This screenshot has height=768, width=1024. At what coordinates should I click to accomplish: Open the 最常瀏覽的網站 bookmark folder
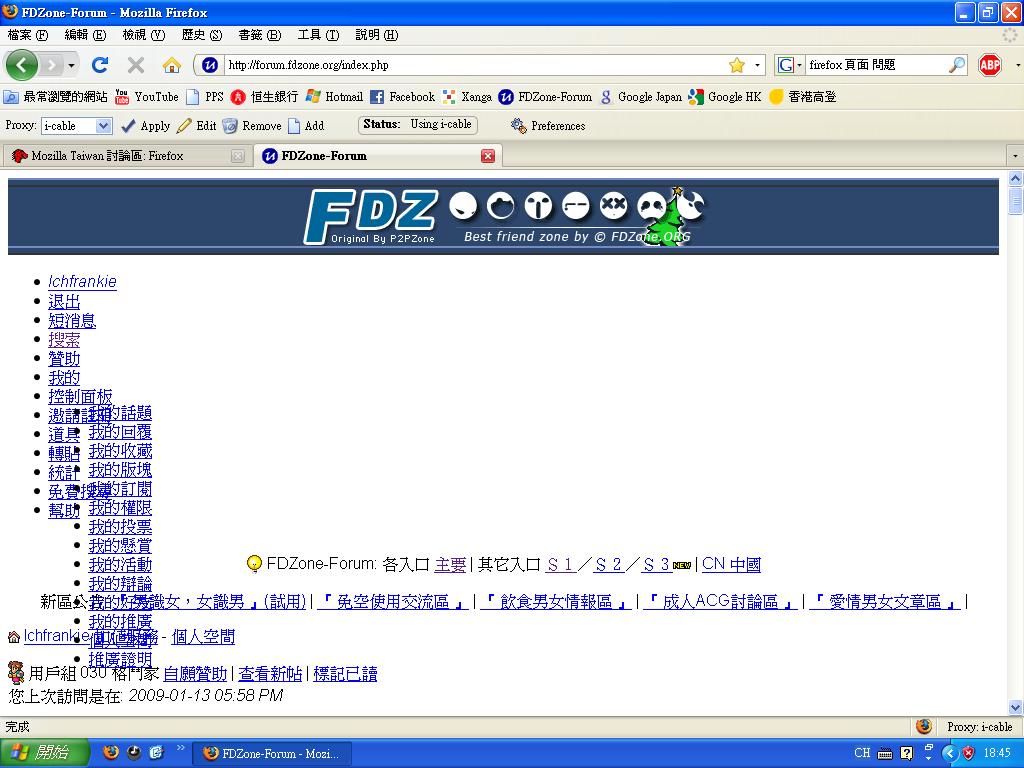click(x=56, y=97)
